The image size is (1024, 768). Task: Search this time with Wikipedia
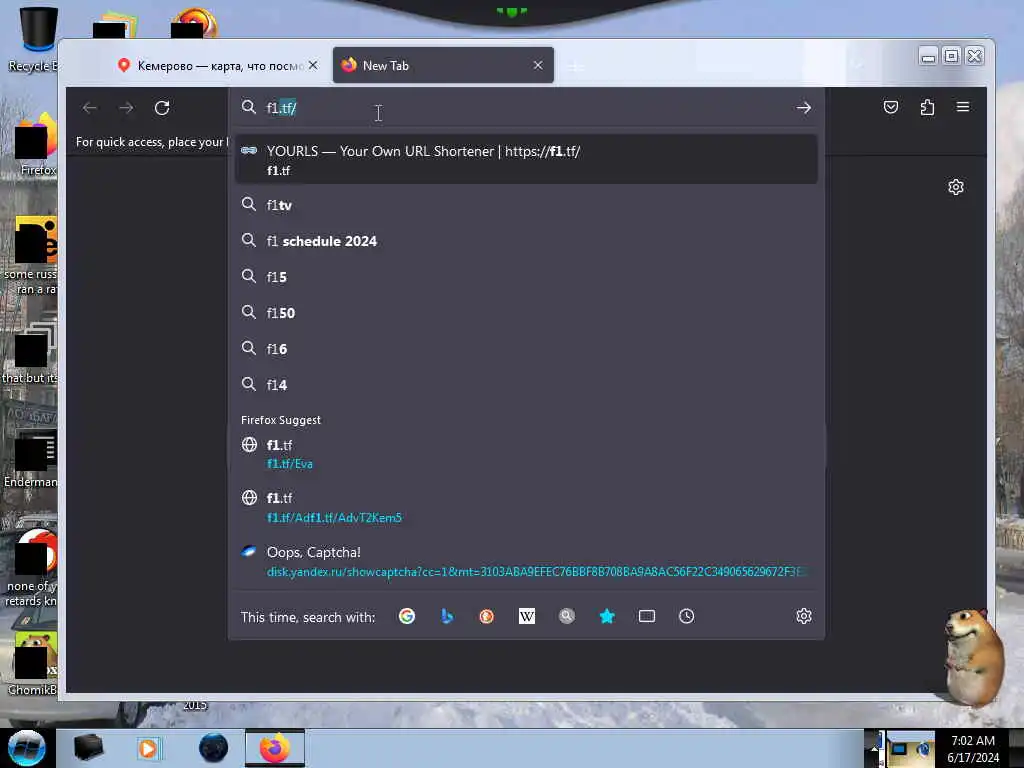pyautogui.click(x=526, y=616)
